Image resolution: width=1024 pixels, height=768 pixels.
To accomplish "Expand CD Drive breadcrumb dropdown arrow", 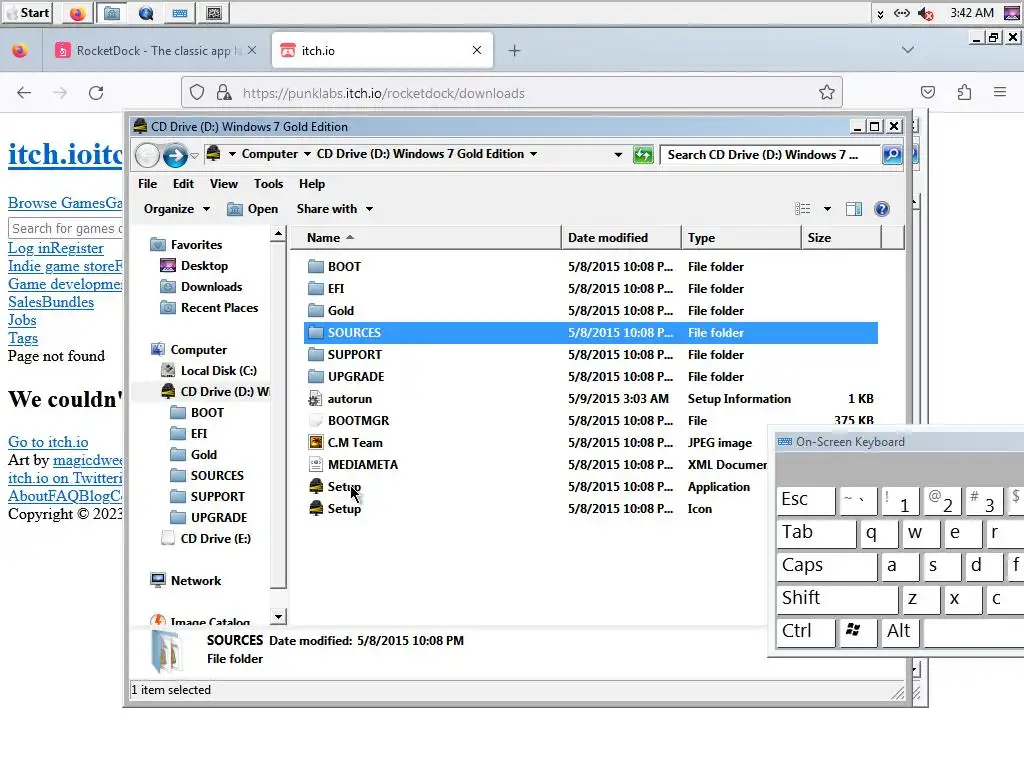I will click(x=534, y=154).
